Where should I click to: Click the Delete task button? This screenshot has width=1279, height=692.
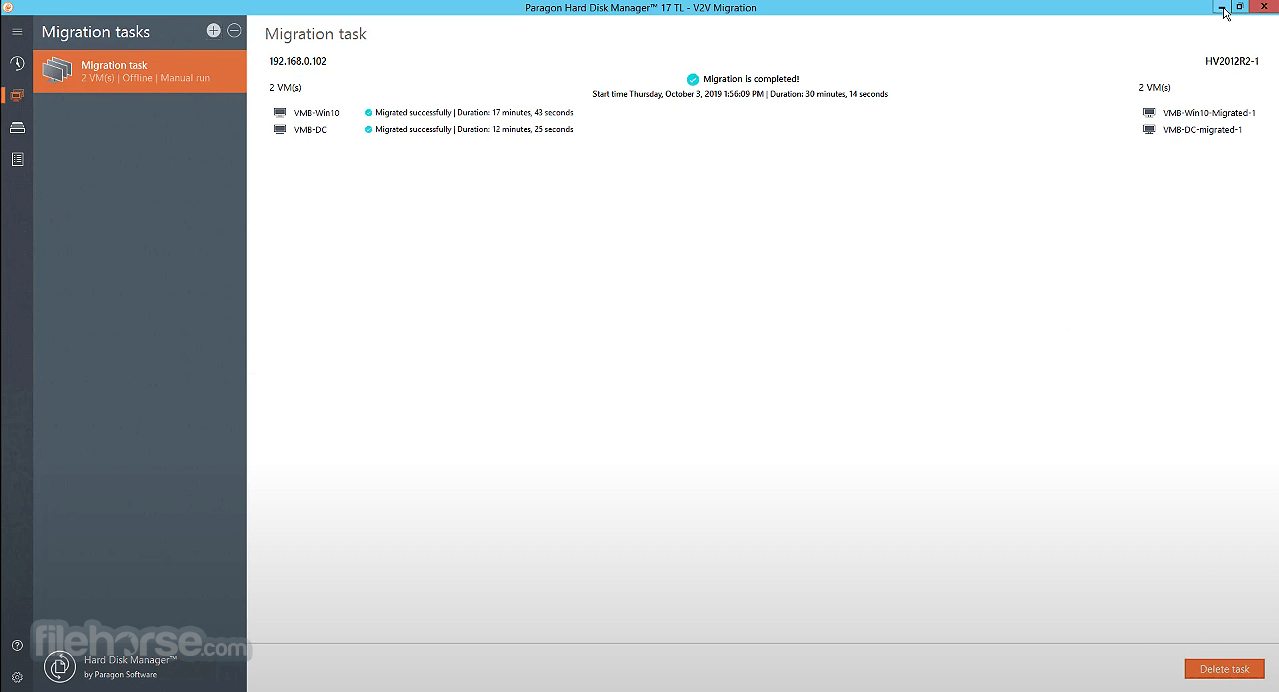pos(1224,669)
